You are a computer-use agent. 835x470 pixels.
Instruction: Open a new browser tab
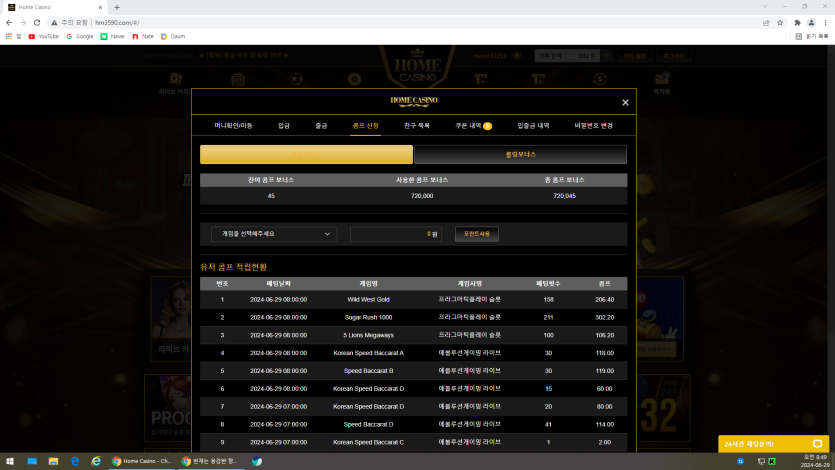(x=117, y=7)
